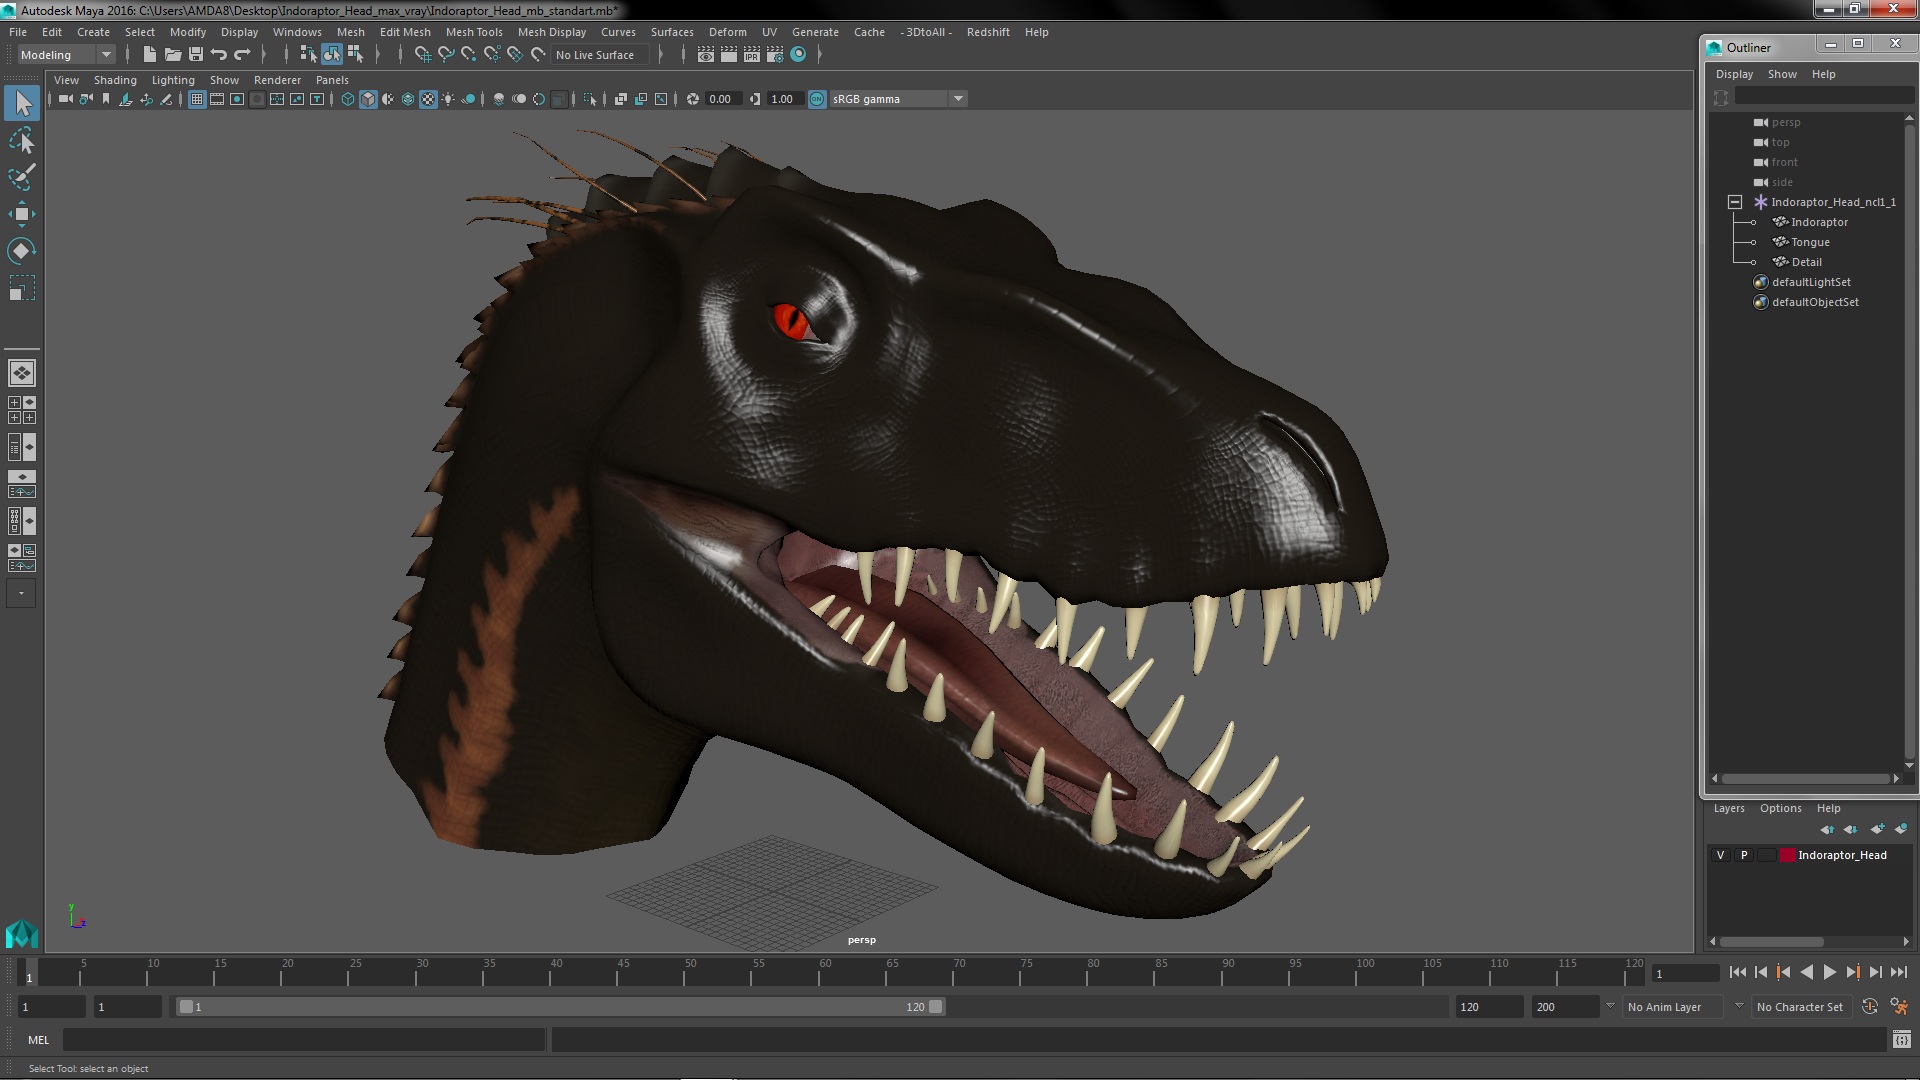Open the Edit Mesh menu

(x=405, y=32)
